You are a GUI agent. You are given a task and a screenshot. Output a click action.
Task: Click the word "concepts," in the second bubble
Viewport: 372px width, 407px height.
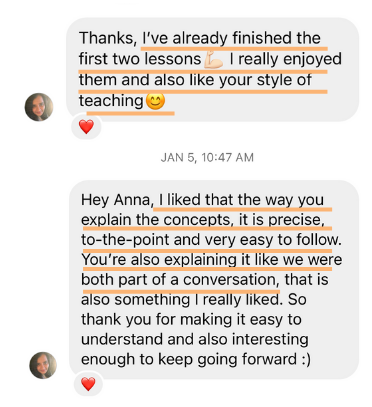pyautogui.click(x=198, y=220)
